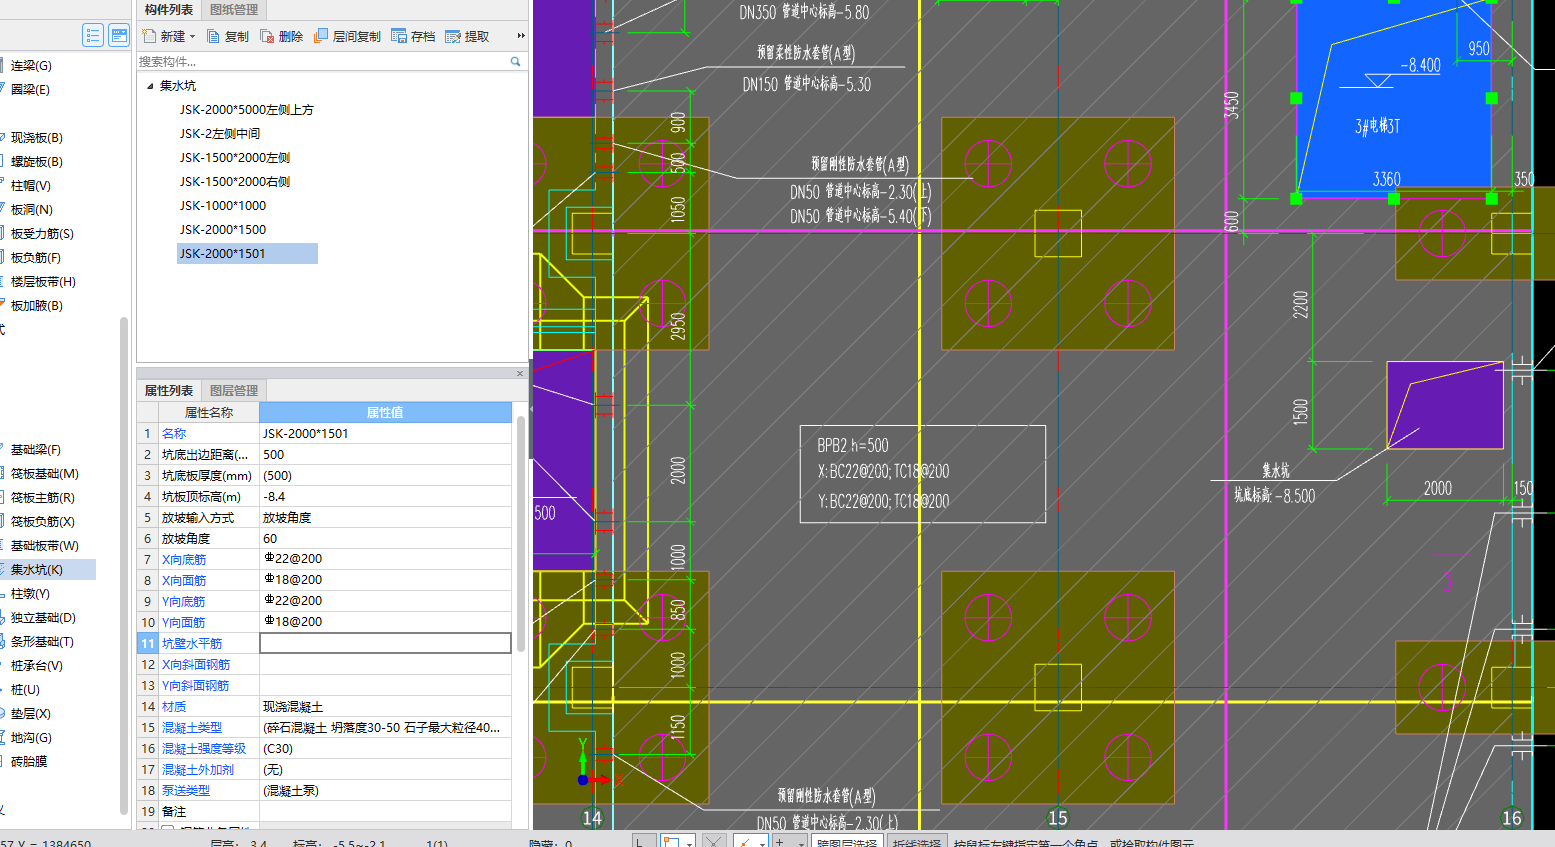Click the 跨图层选择 button
The image size is (1555, 847).
(848, 842)
